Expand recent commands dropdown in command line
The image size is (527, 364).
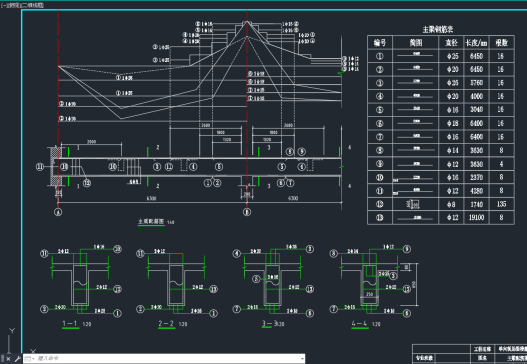click(30, 359)
